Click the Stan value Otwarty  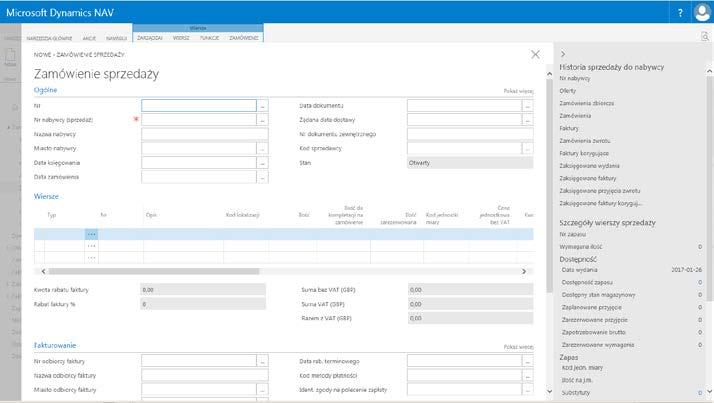[x=470, y=163]
